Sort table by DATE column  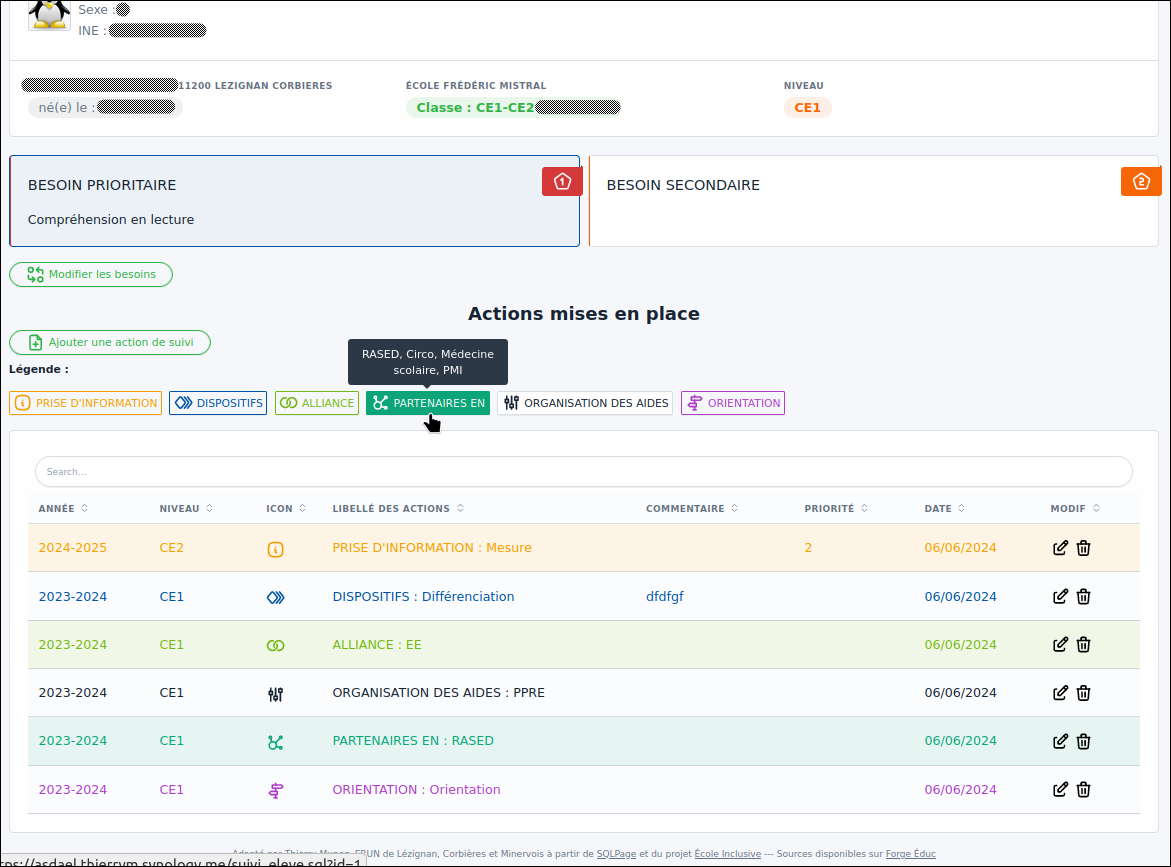tap(945, 509)
